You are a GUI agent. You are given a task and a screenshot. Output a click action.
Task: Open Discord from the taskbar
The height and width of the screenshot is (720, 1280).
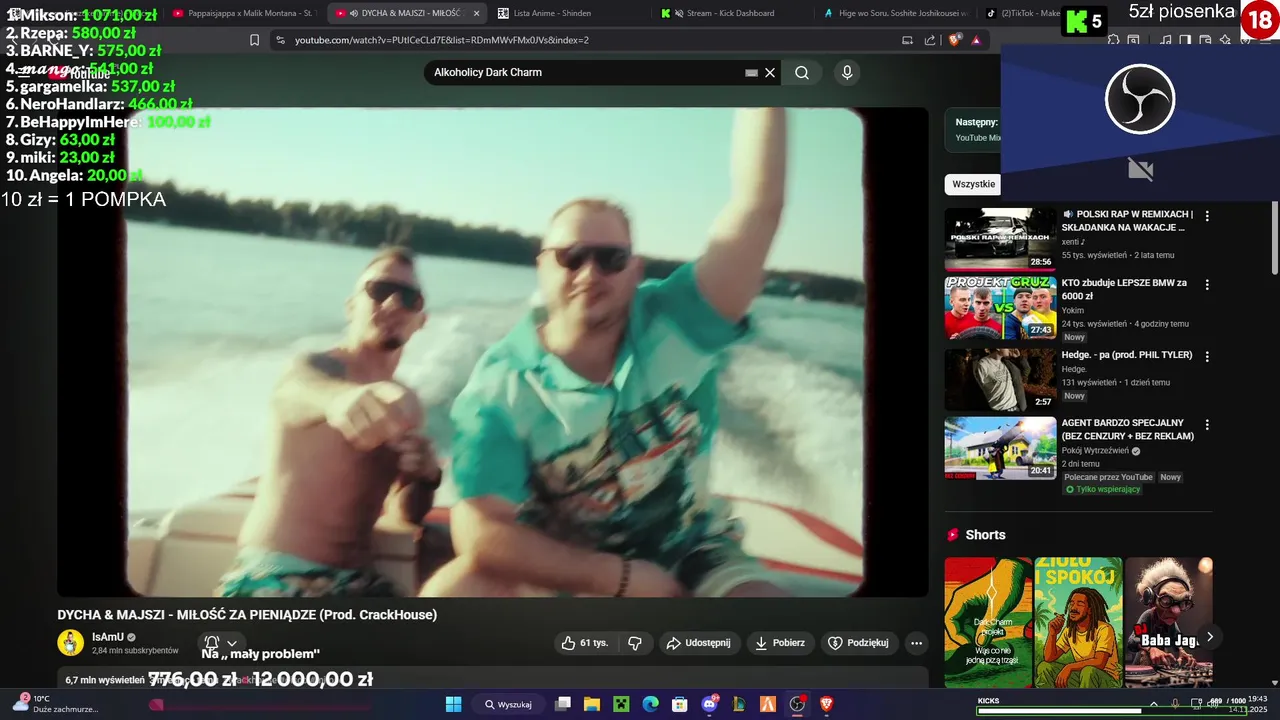[710, 704]
